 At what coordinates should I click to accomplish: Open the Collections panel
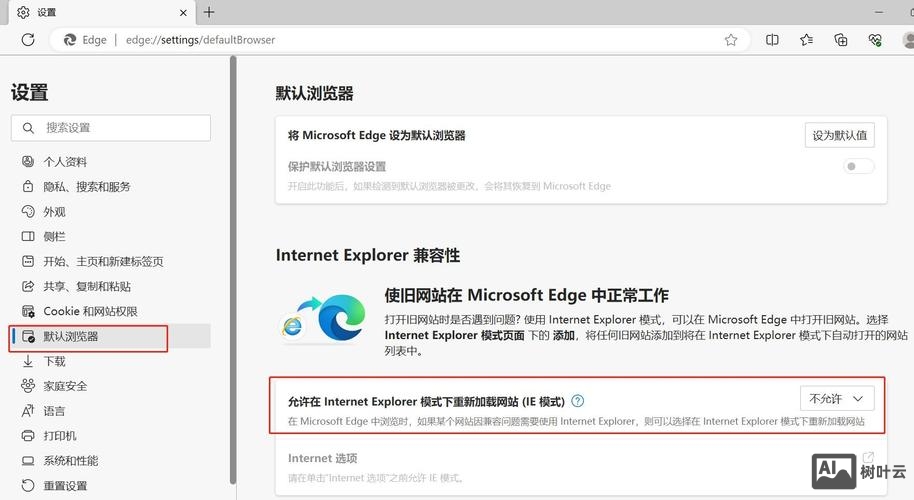(x=841, y=40)
